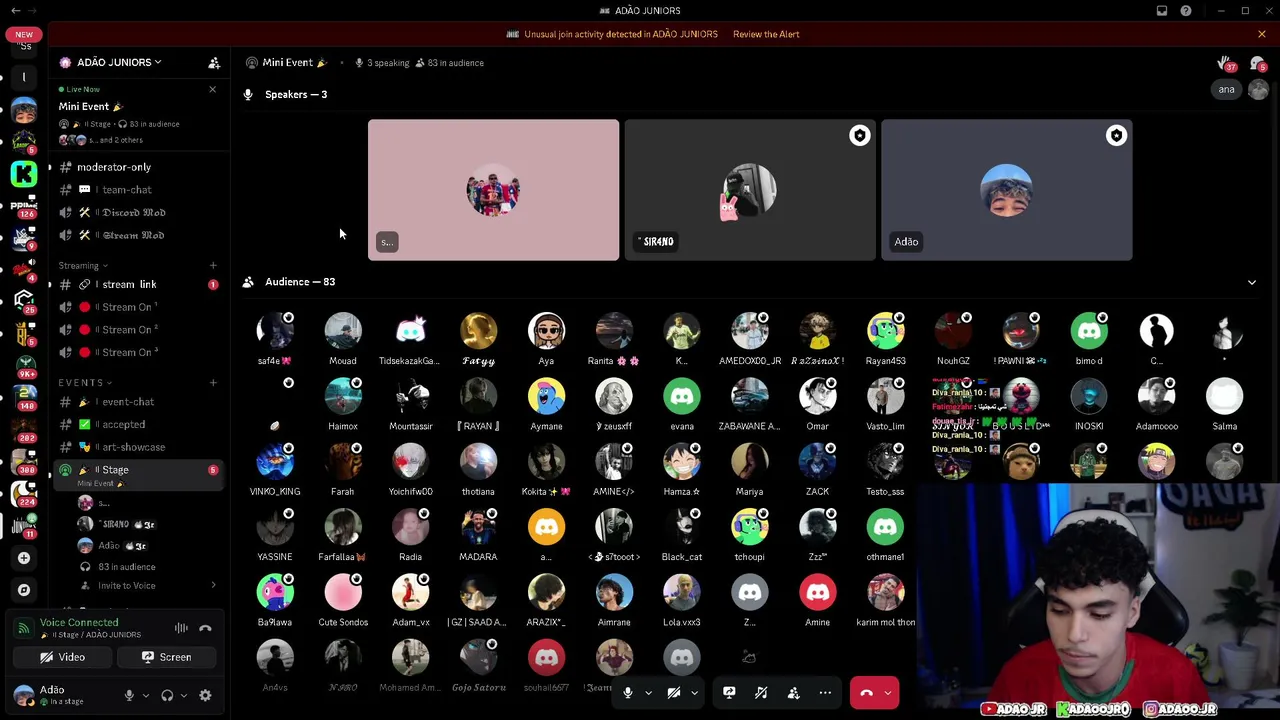Deafen with the headphones icon

(x=167, y=696)
